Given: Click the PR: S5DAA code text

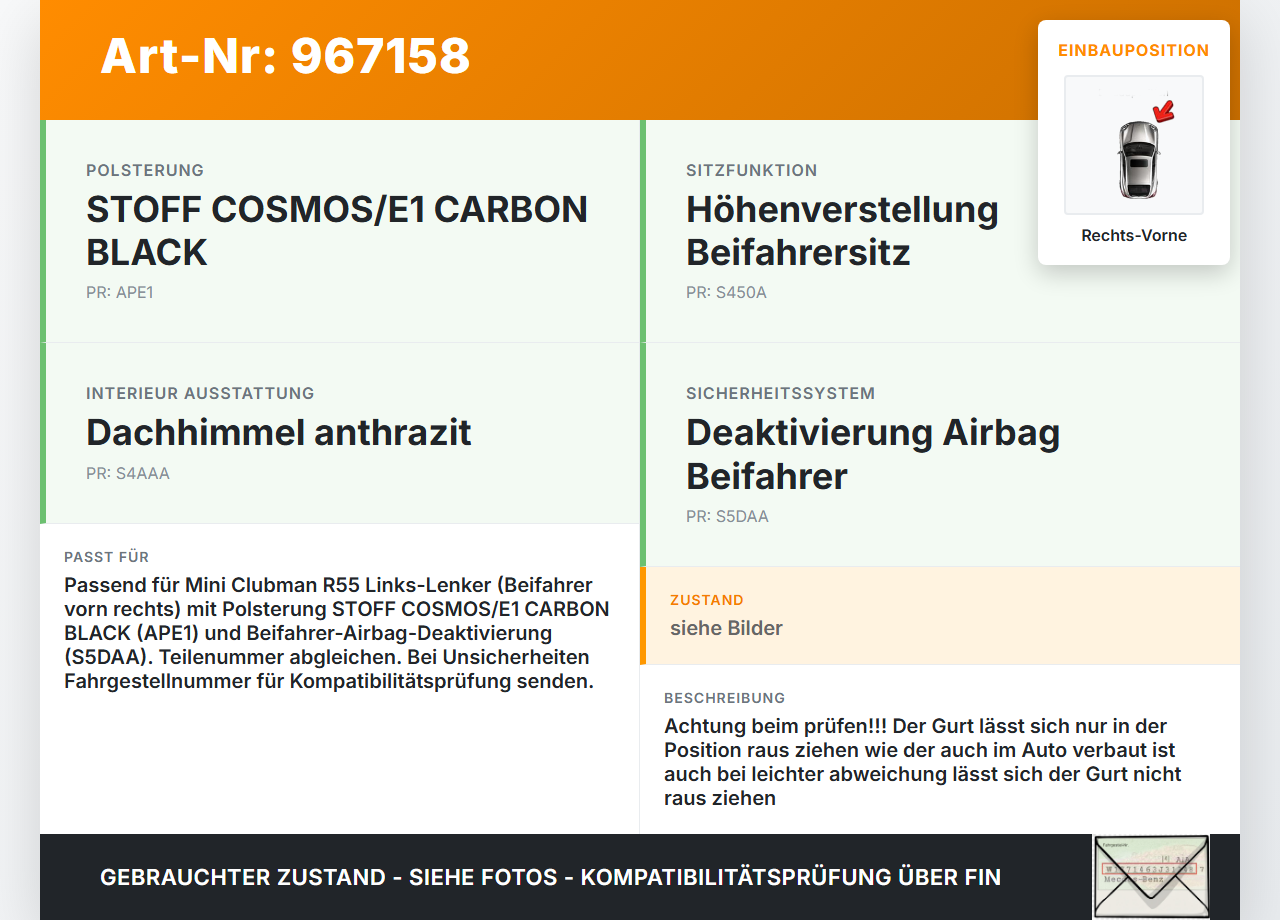Looking at the screenshot, I should click(727, 517).
